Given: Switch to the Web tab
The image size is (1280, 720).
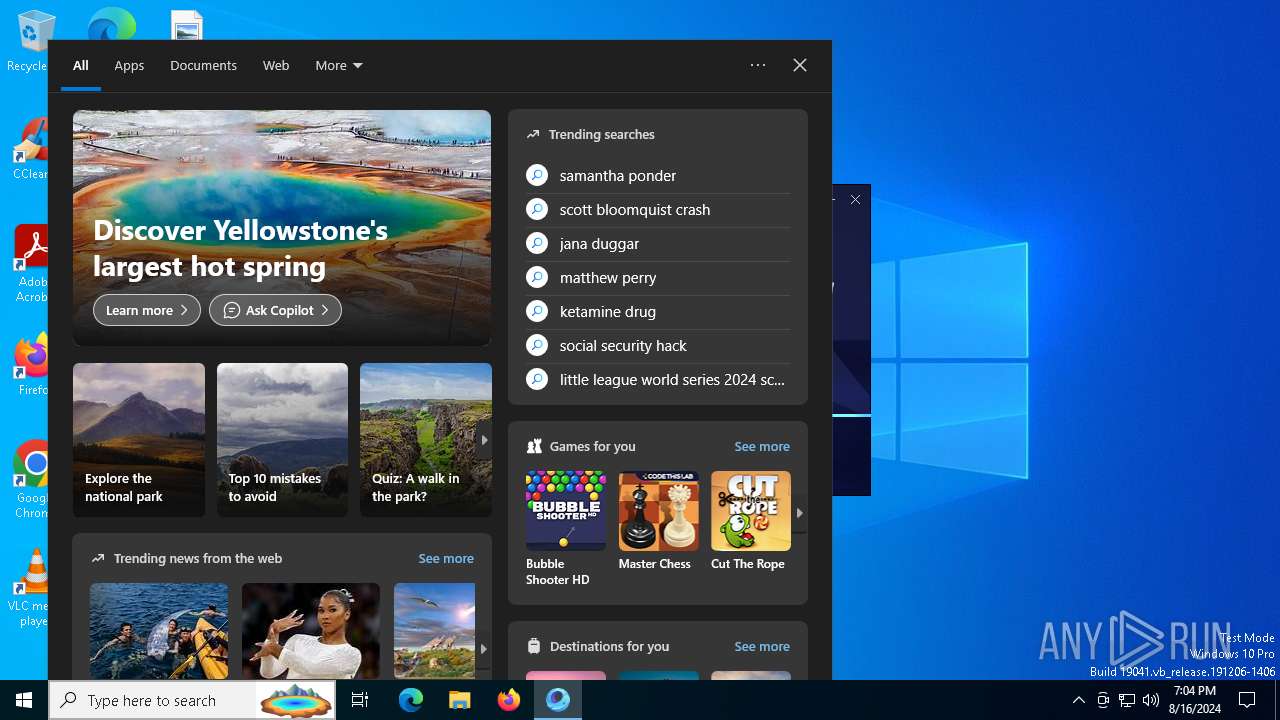Looking at the screenshot, I should point(276,65).
